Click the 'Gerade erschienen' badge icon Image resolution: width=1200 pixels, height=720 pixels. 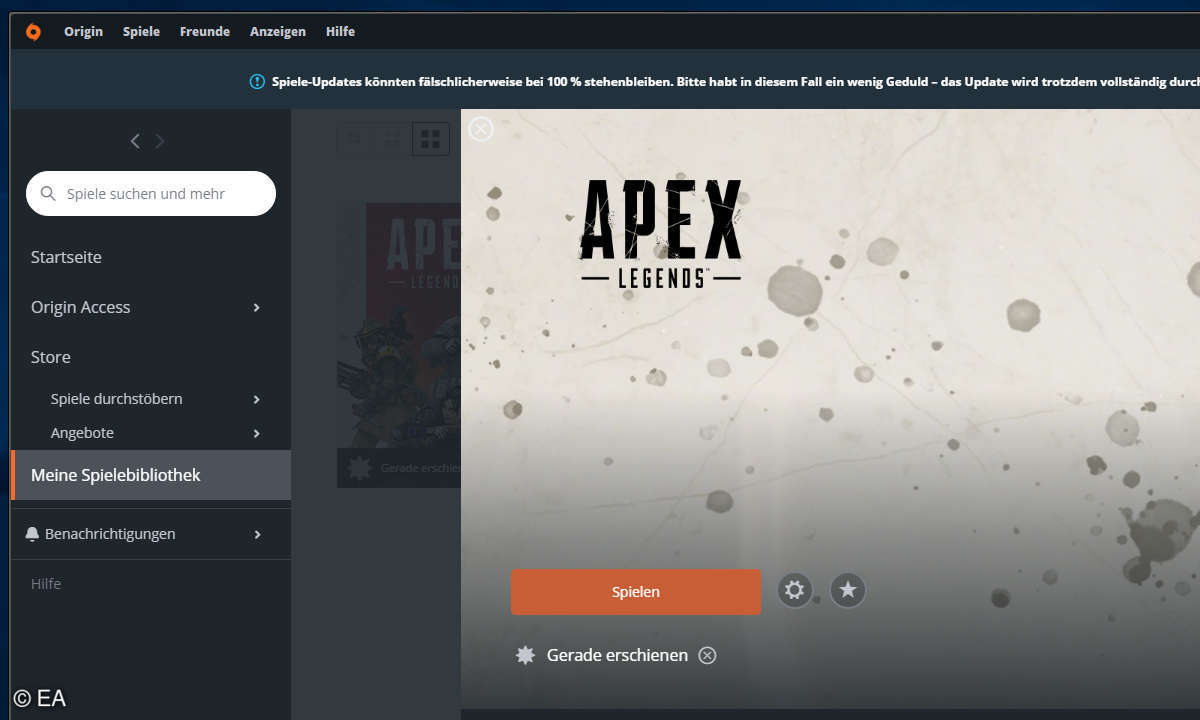click(525, 655)
